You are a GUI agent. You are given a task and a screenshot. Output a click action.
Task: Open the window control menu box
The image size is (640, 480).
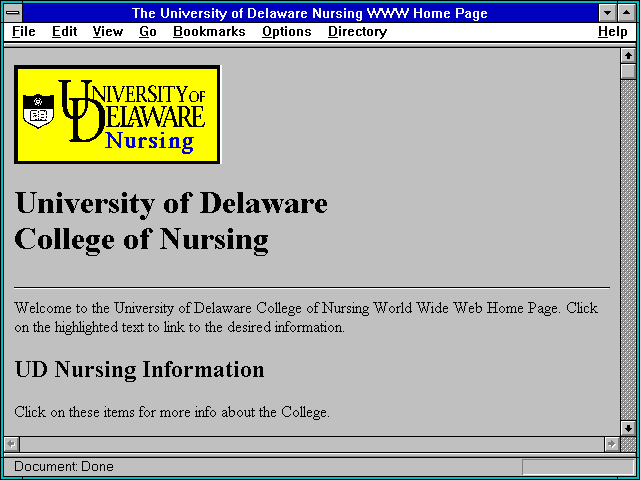[x=13, y=13]
